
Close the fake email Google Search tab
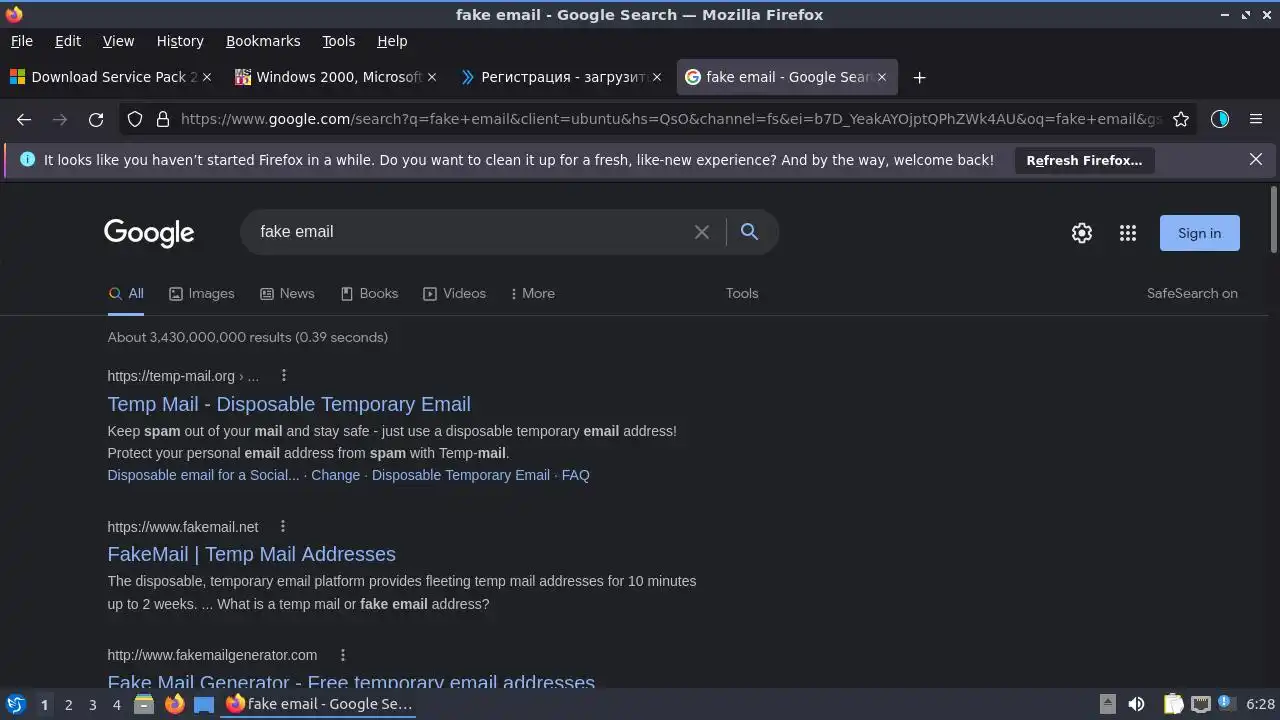point(882,77)
